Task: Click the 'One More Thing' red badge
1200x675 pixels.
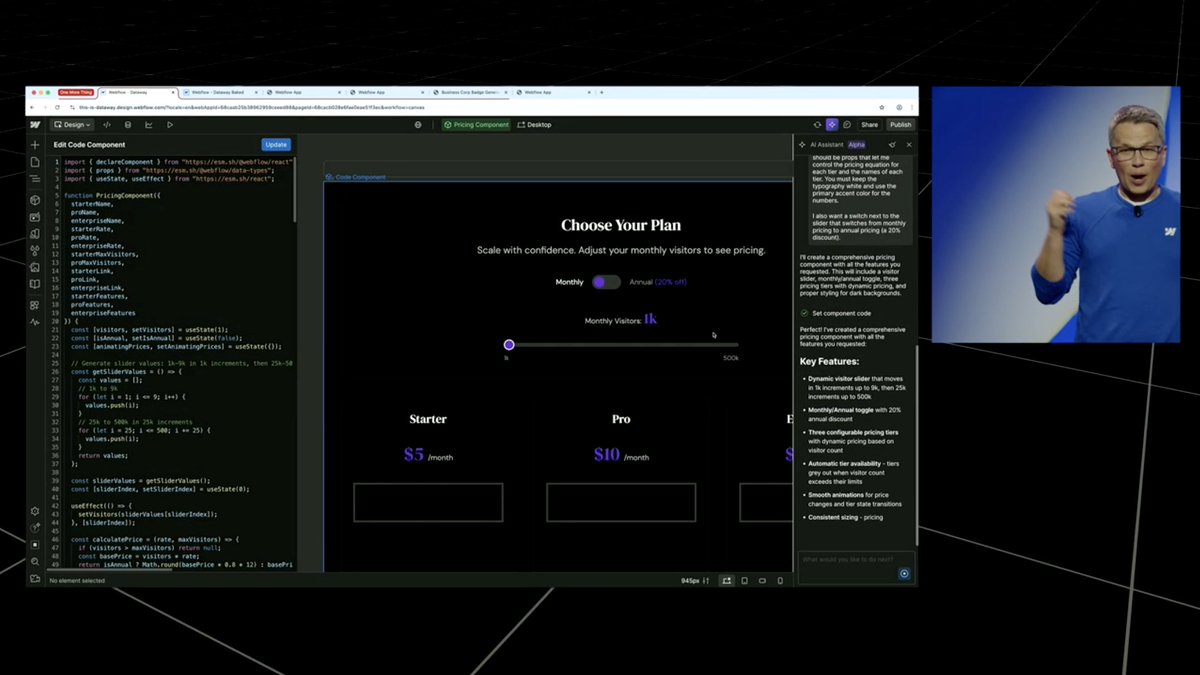Action: point(76,92)
